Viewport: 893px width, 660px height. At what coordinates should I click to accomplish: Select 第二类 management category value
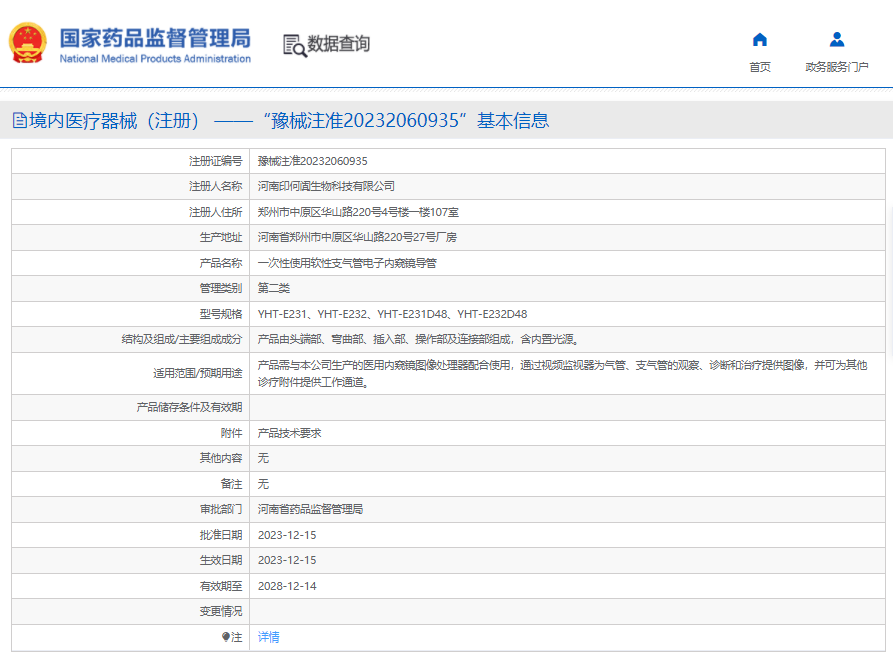(x=273, y=288)
